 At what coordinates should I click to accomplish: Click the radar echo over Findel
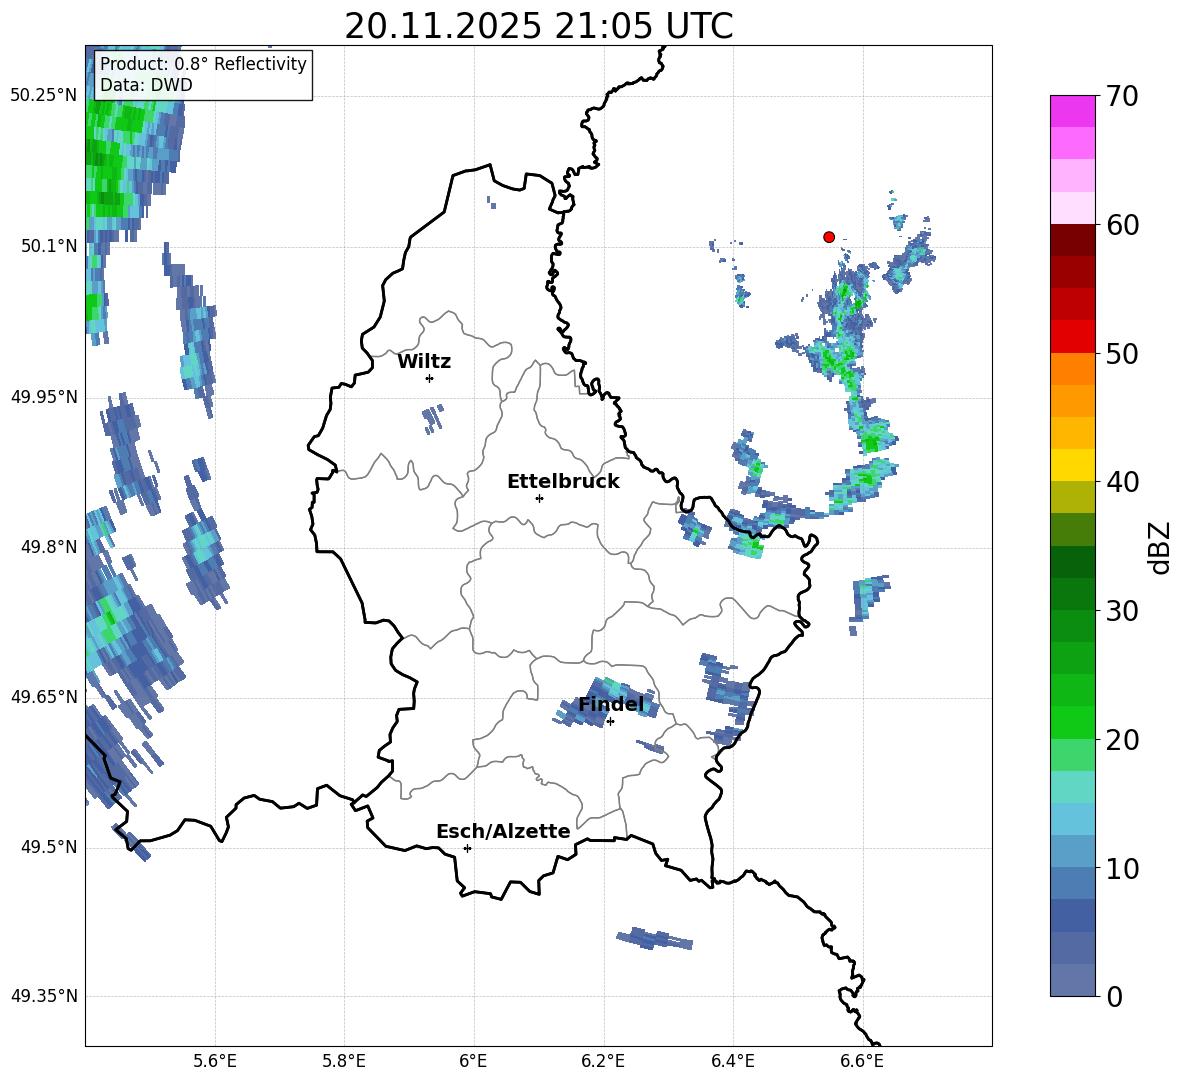point(608,703)
